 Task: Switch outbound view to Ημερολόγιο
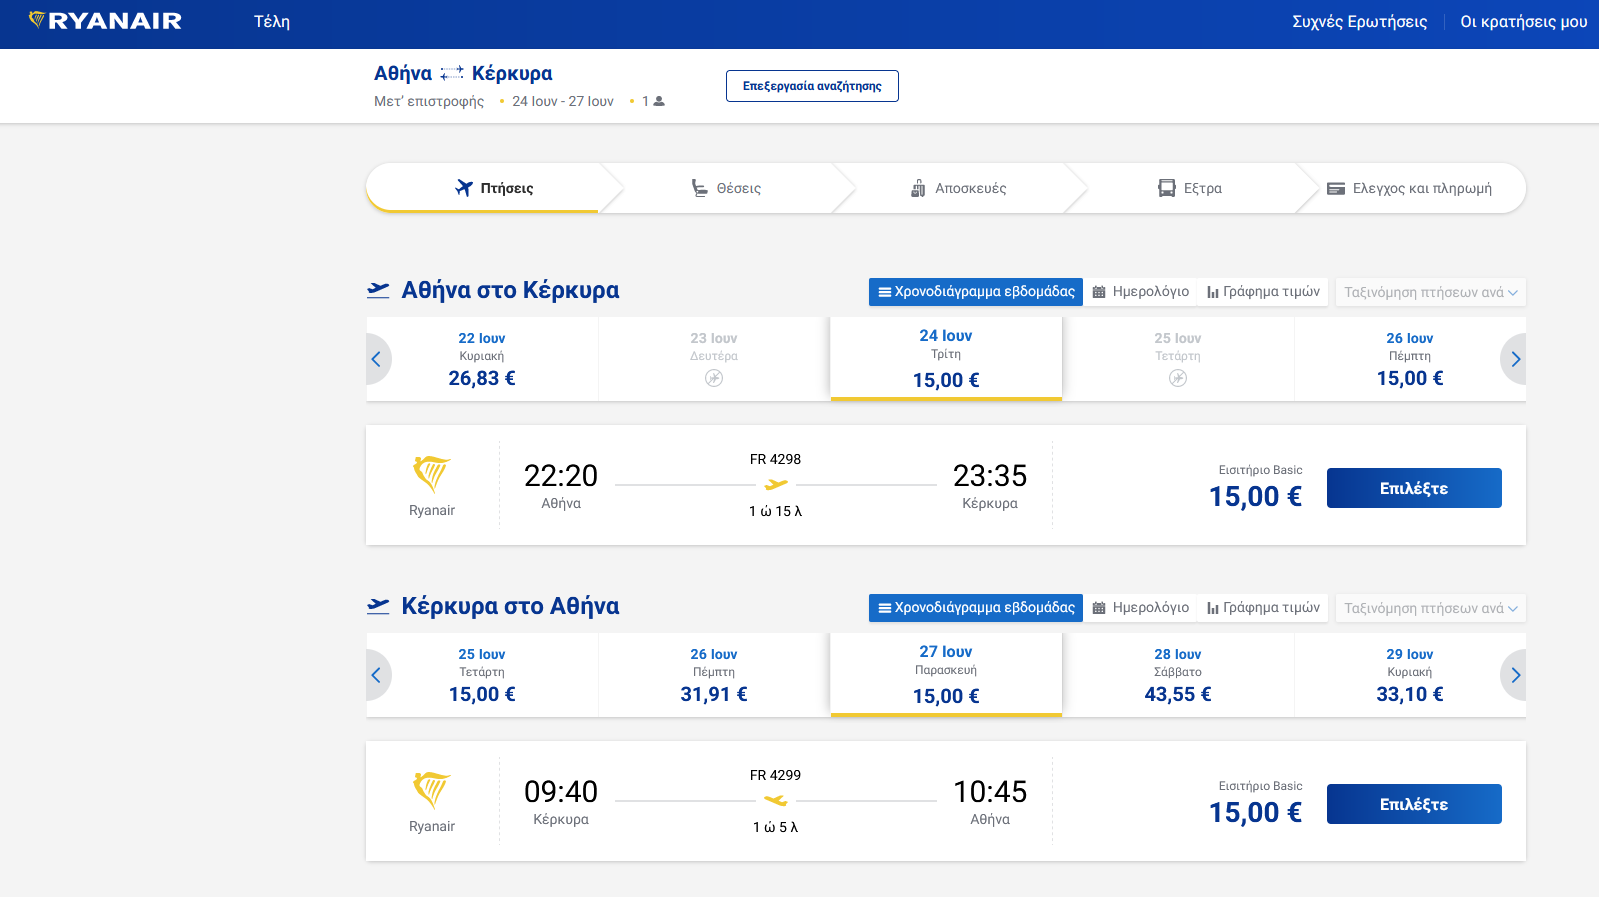click(x=1140, y=292)
